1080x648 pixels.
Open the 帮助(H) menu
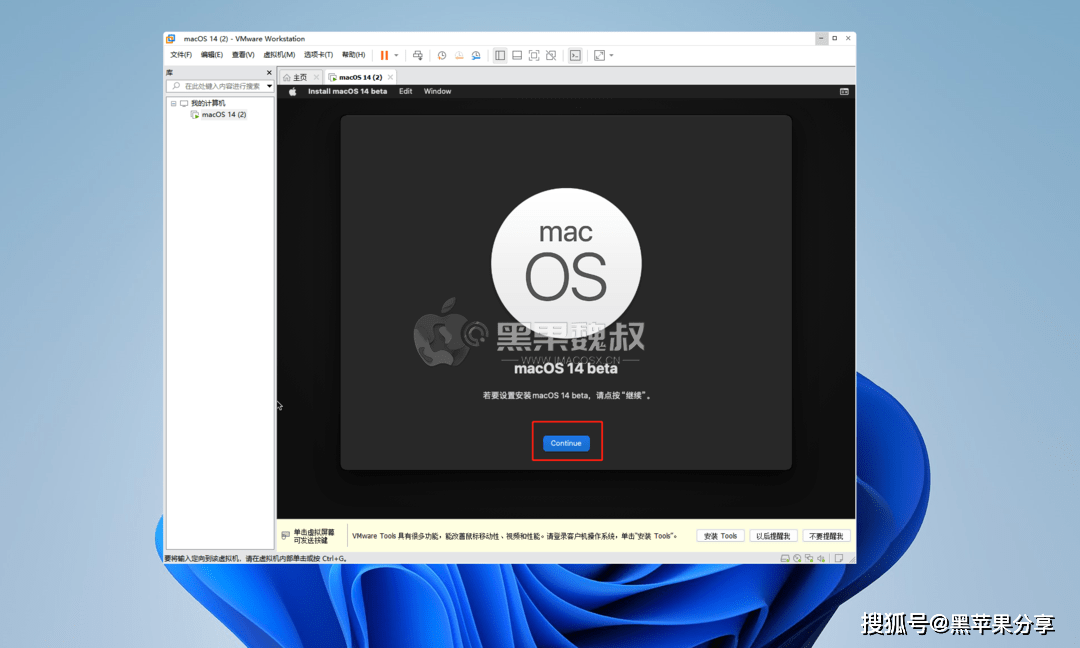pos(353,55)
